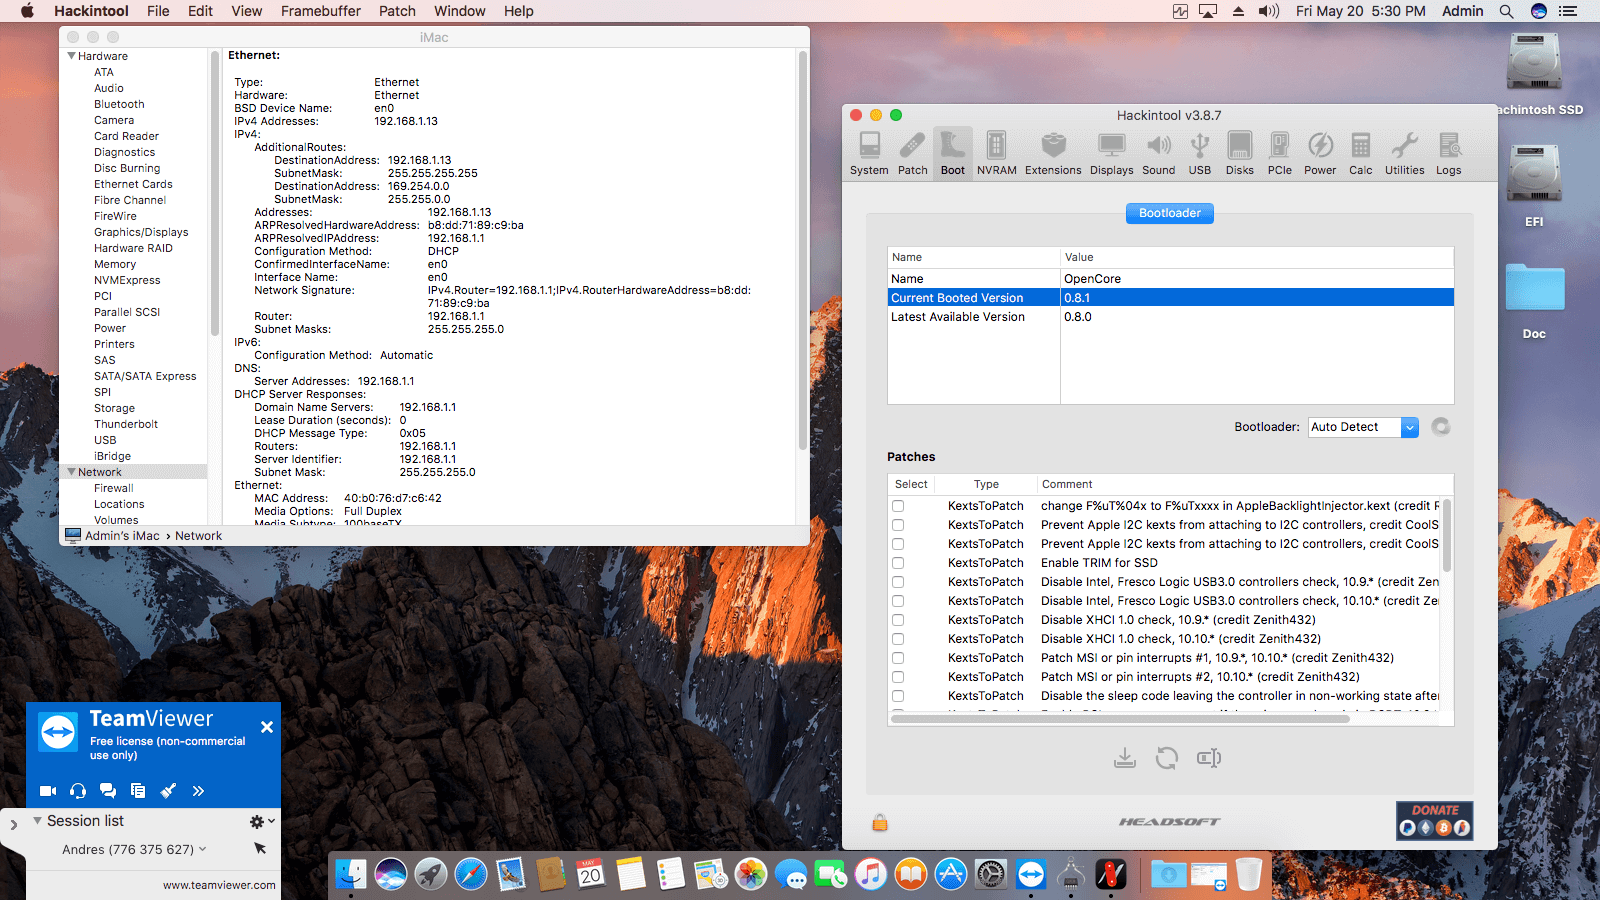Open the Patch menu in the menu bar
The width and height of the screenshot is (1600, 900).
click(397, 11)
